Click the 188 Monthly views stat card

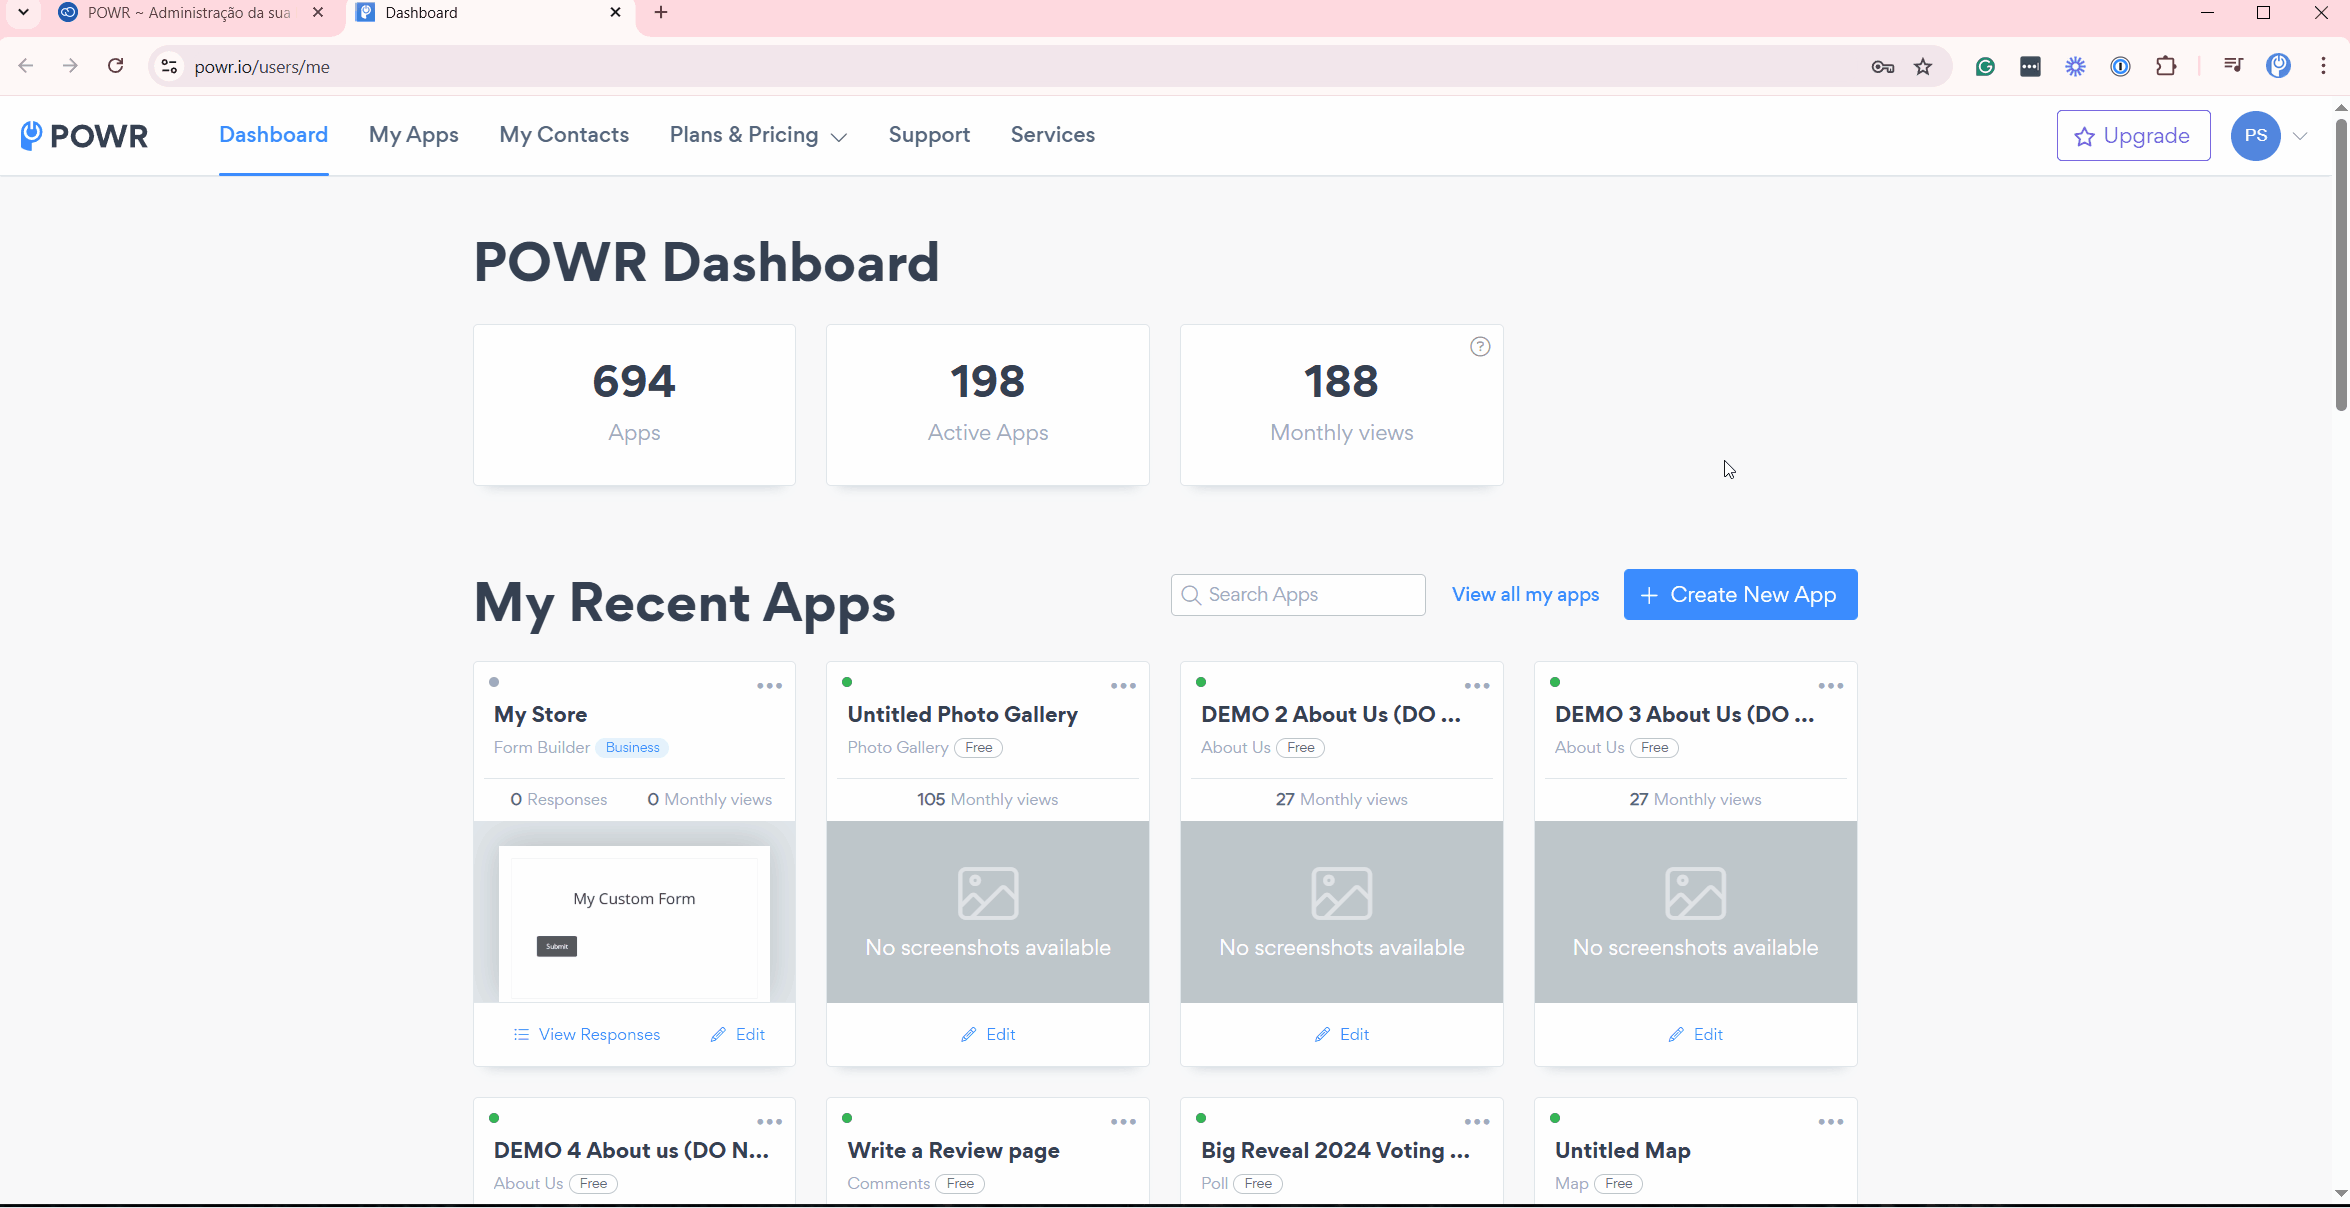(x=1342, y=405)
